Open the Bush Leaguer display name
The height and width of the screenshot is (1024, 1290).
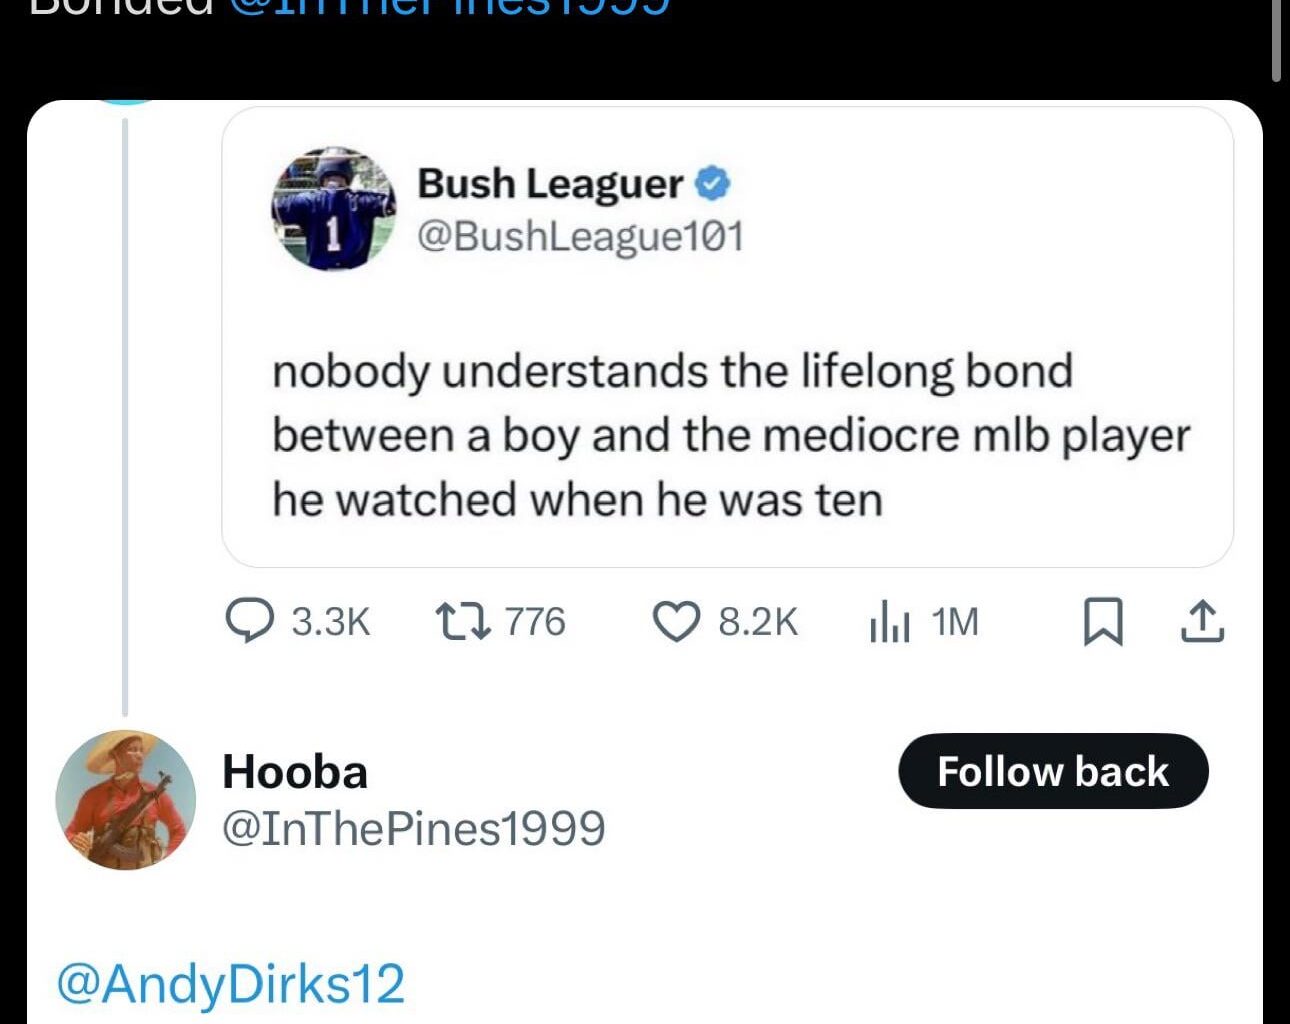[x=550, y=183]
